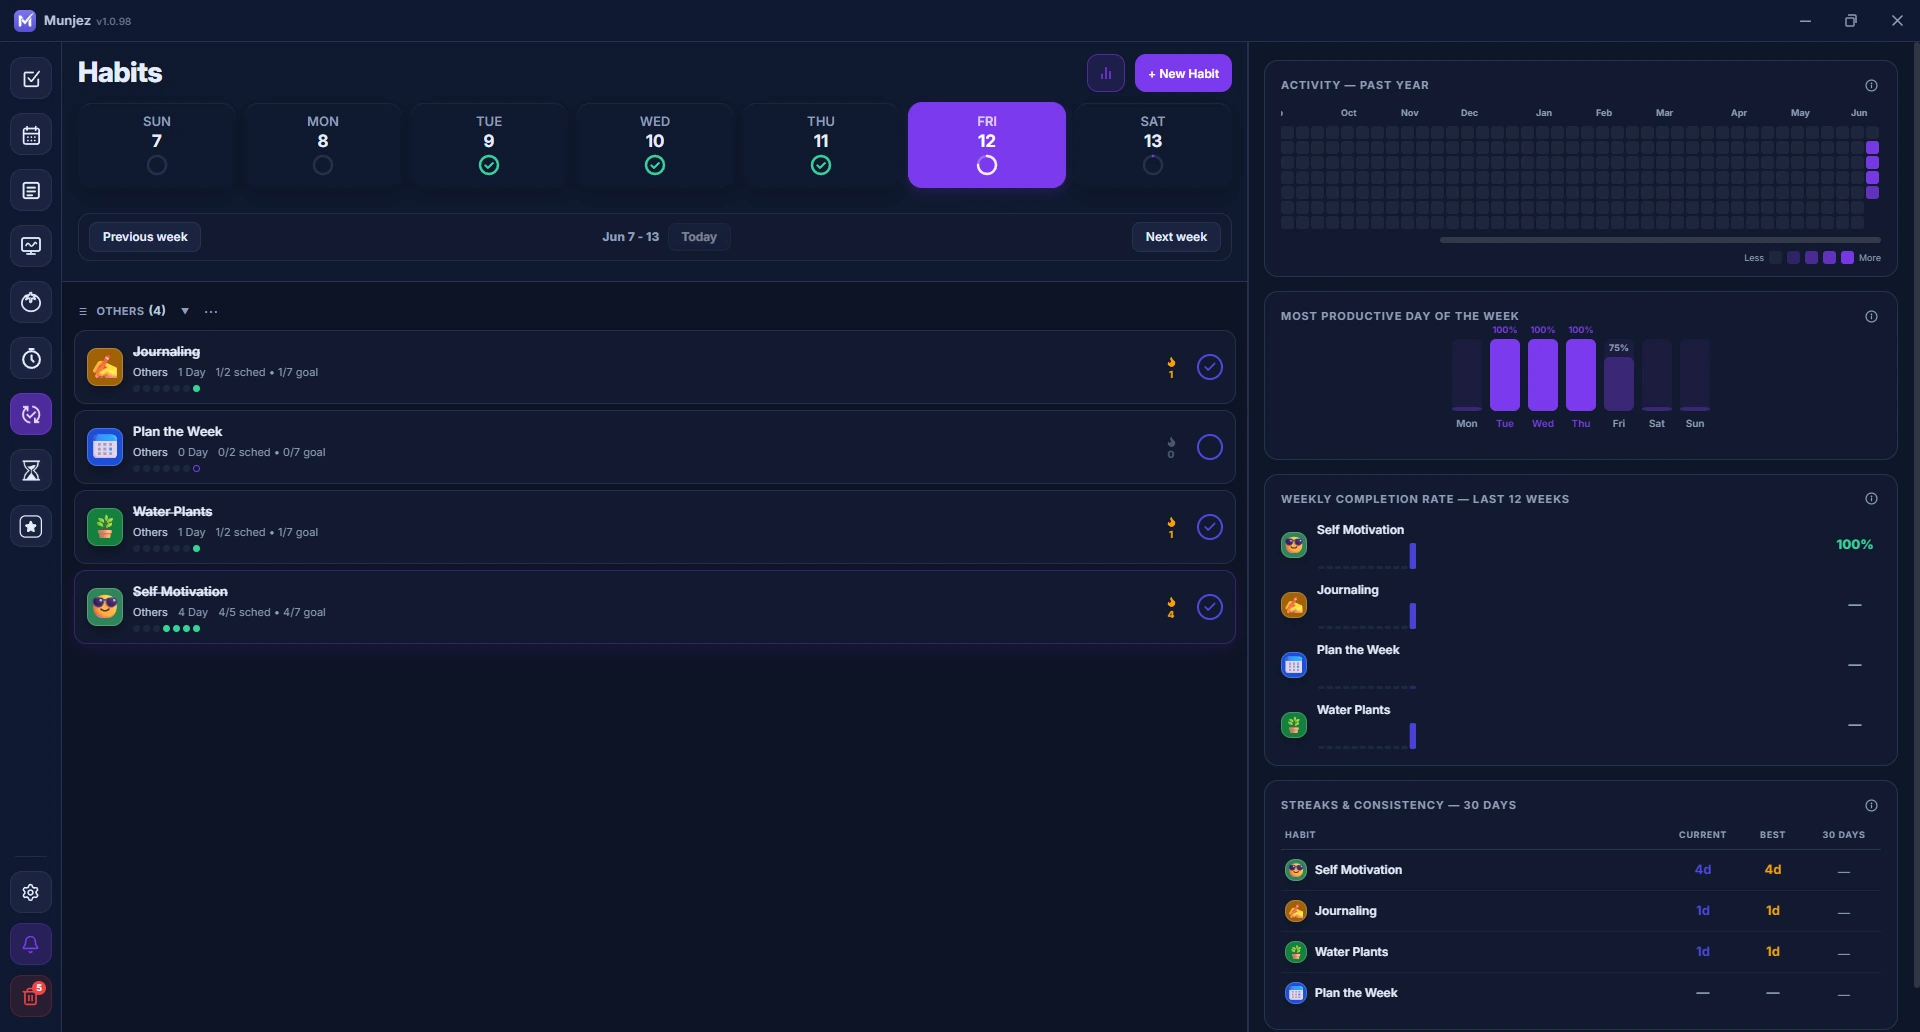Click the Water Plants habit icon
The image size is (1920, 1032).
105,527
